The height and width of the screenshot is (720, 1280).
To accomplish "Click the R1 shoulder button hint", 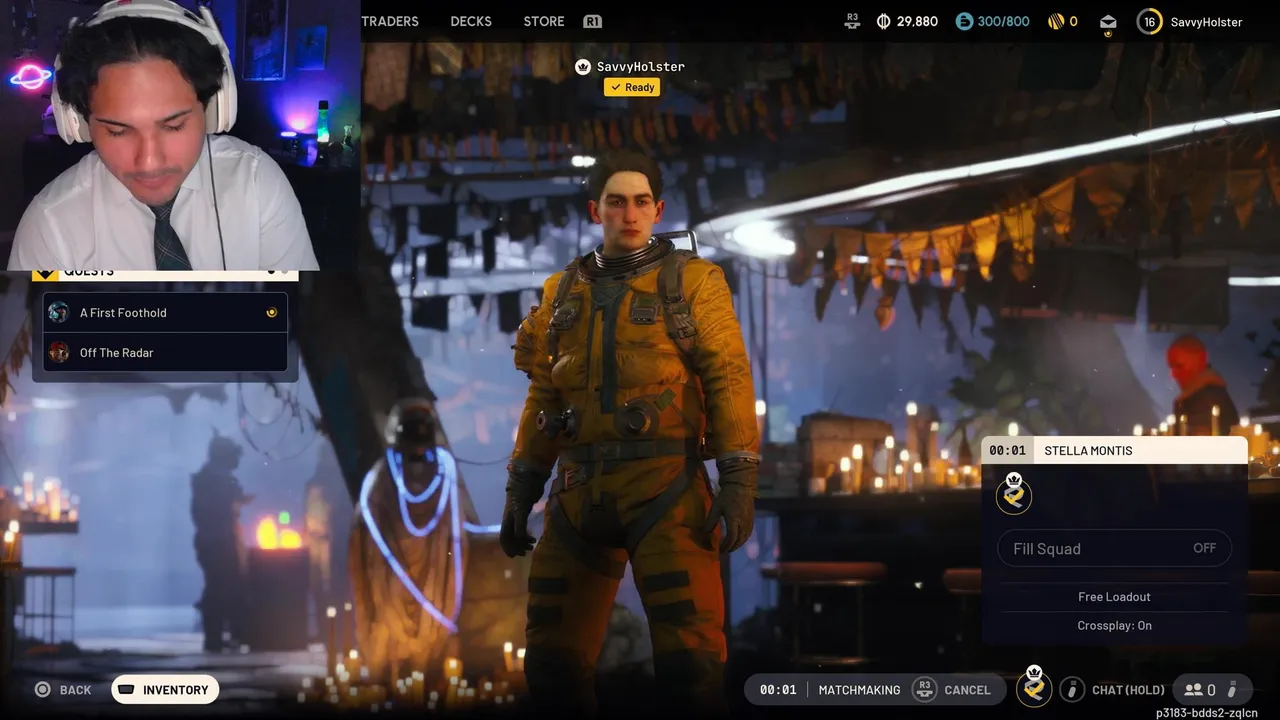I will pos(592,21).
